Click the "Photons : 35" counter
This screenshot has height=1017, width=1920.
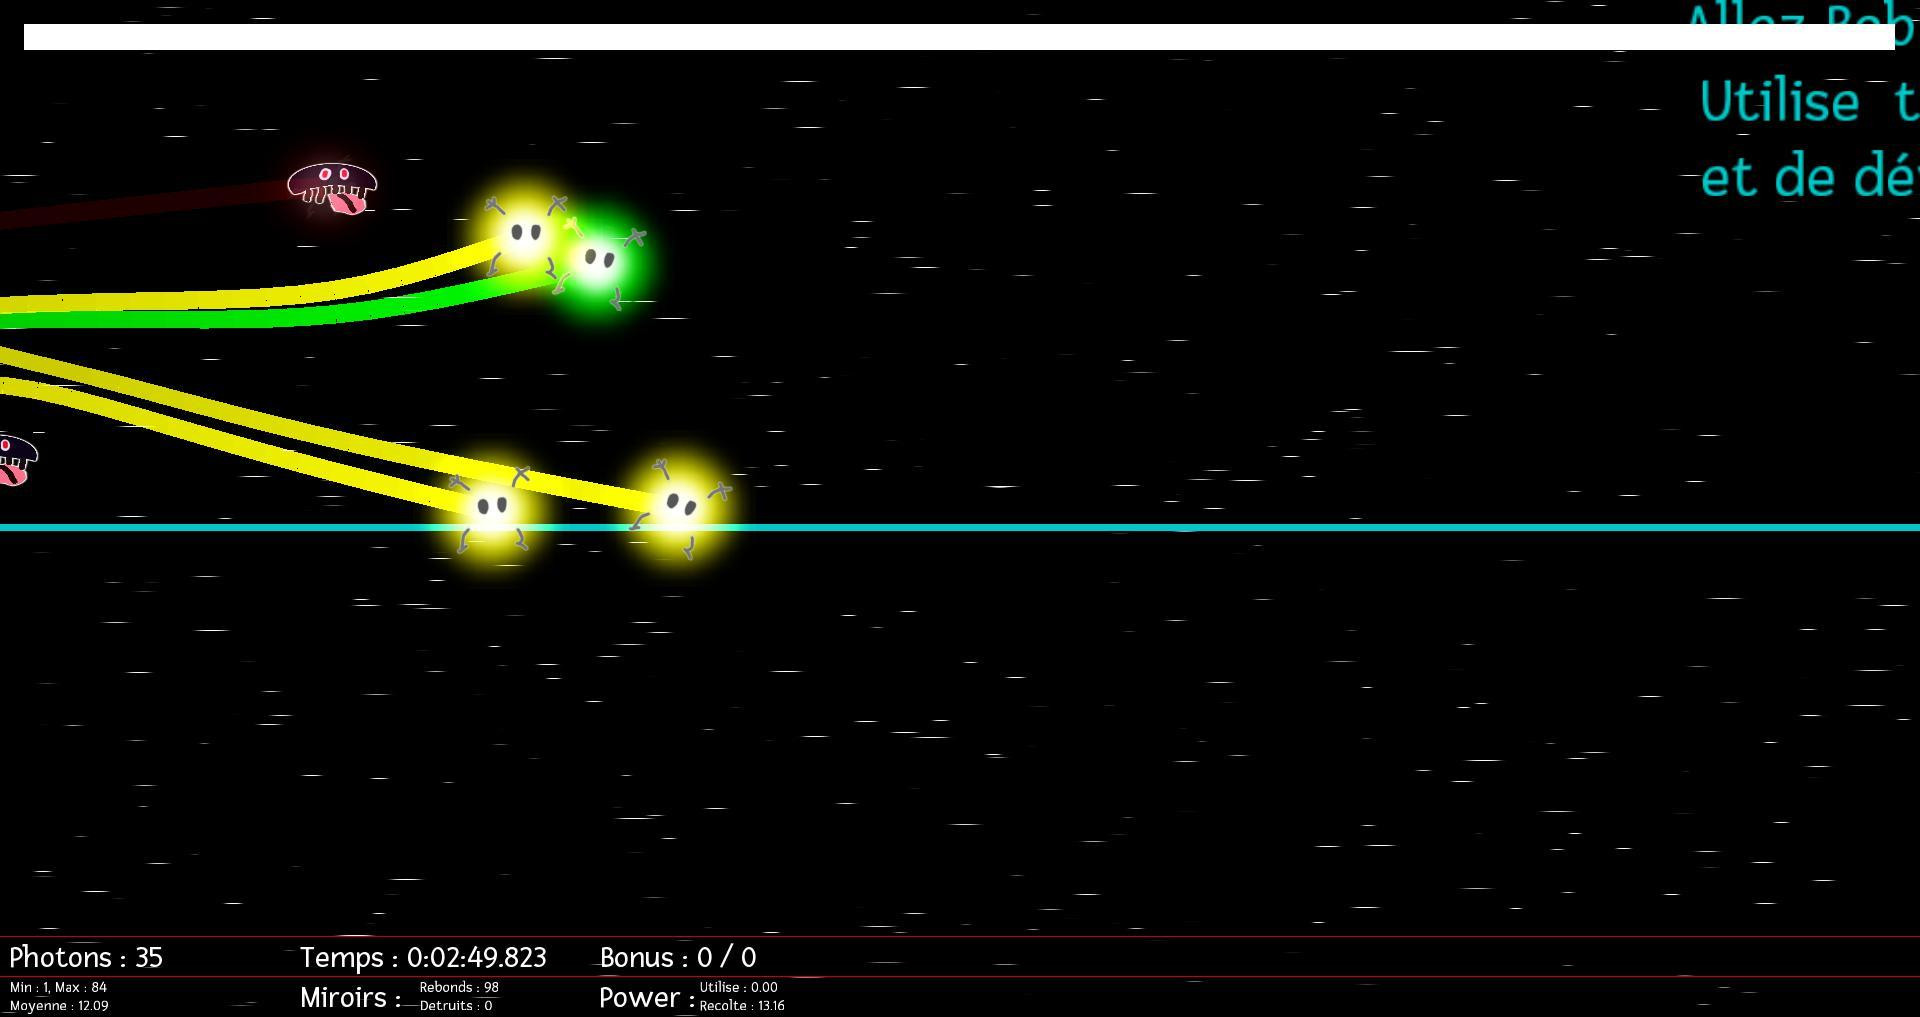tap(86, 957)
